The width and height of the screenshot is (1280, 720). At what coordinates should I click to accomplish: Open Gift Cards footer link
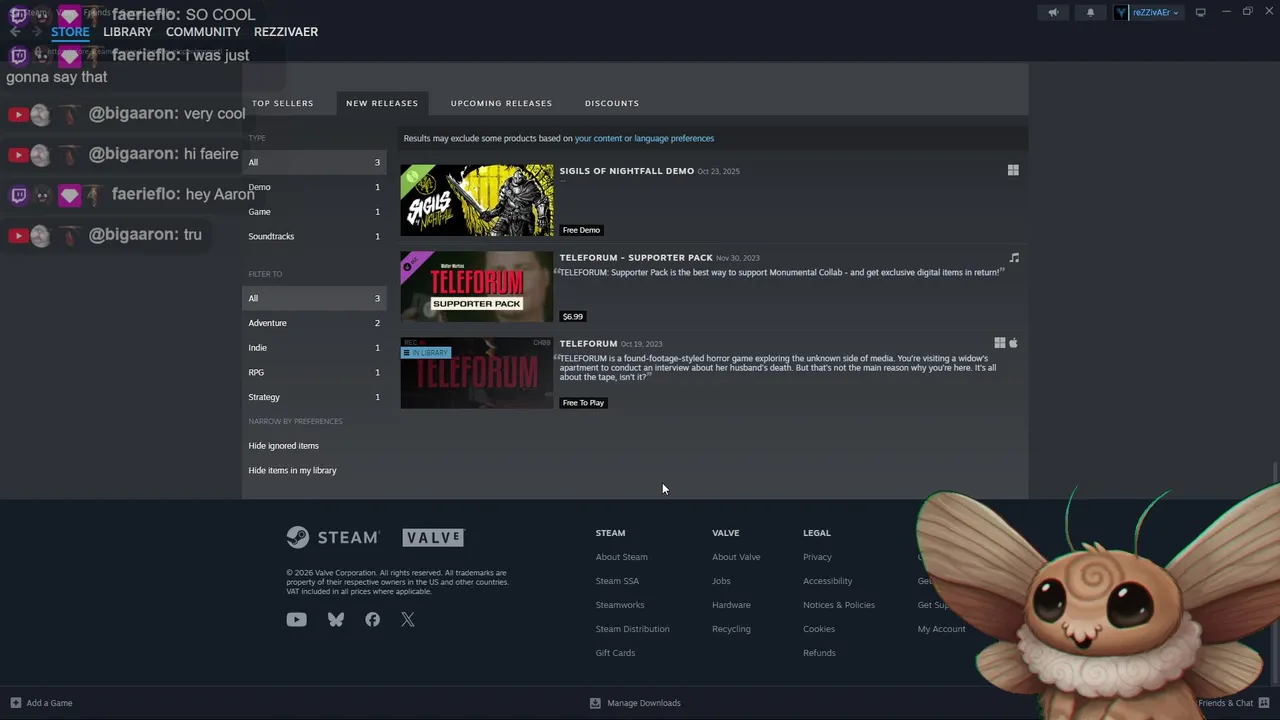click(615, 653)
